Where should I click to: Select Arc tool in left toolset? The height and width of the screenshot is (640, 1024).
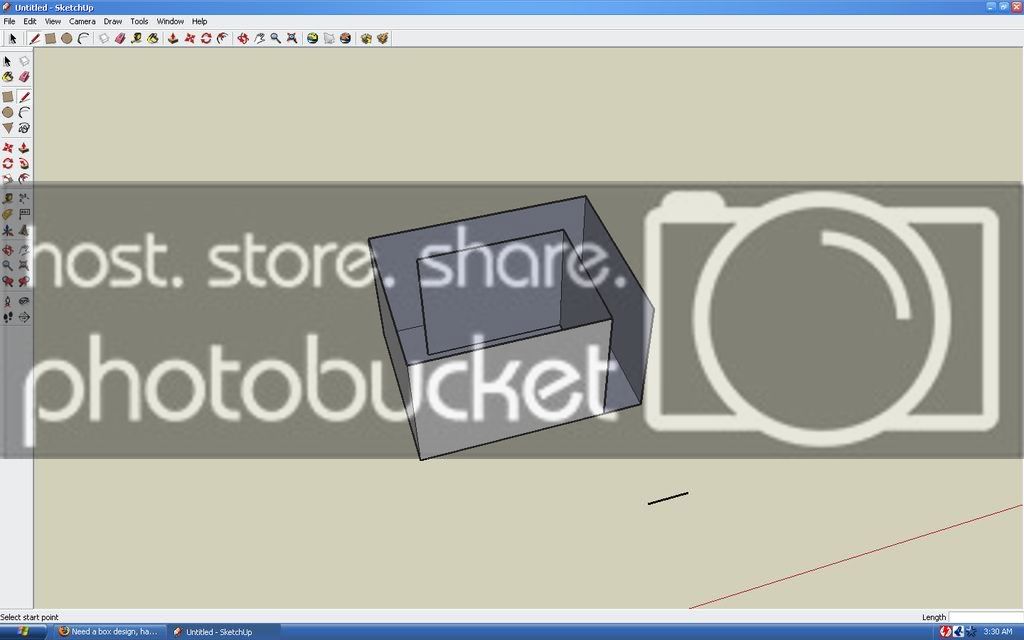(x=24, y=112)
